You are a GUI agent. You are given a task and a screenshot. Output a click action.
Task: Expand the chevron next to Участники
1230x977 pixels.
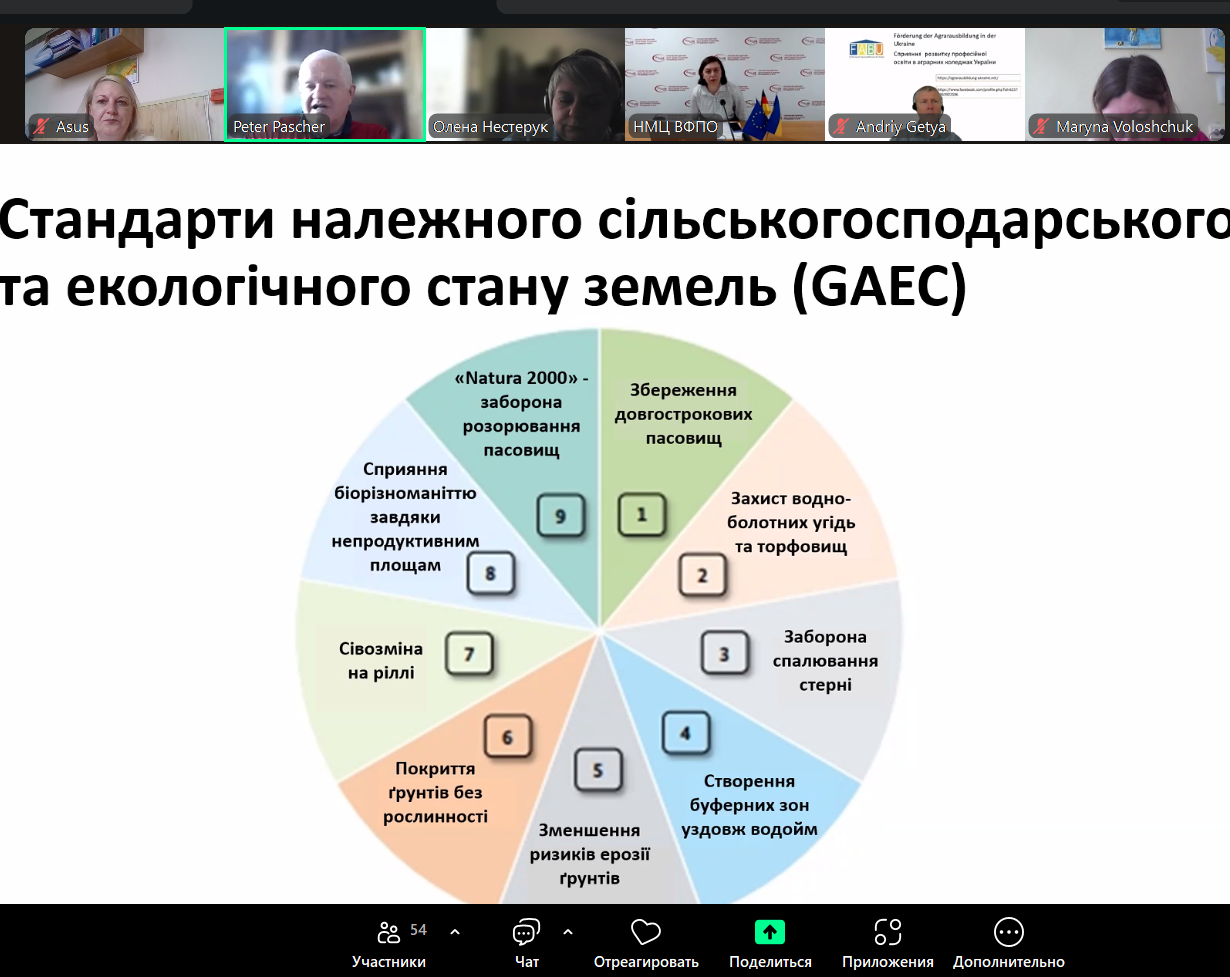tap(455, 931)
